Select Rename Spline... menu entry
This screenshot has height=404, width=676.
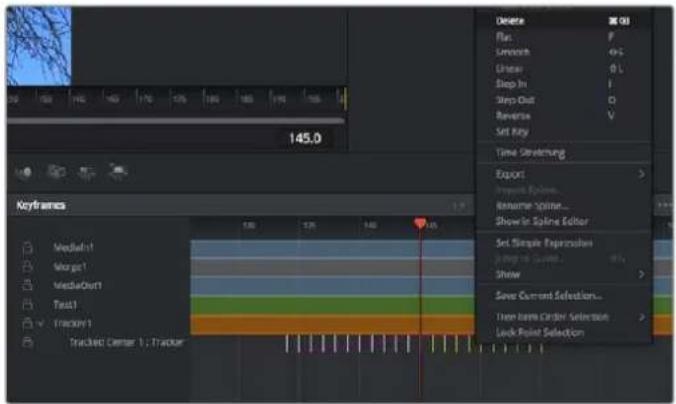pos(532,206)
